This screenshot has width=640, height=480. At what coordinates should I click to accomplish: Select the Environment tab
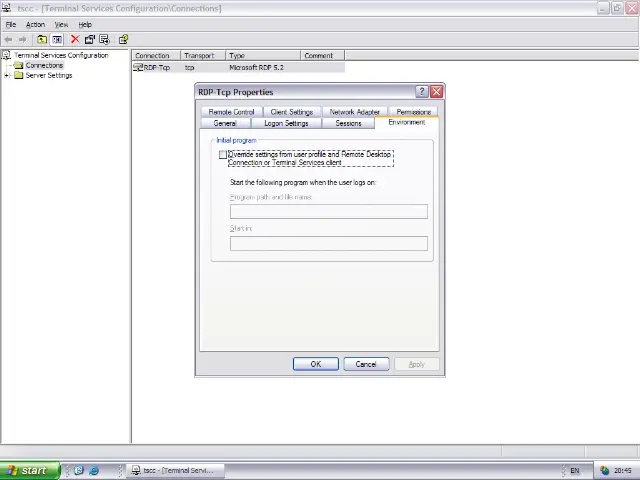click(407, 122)
